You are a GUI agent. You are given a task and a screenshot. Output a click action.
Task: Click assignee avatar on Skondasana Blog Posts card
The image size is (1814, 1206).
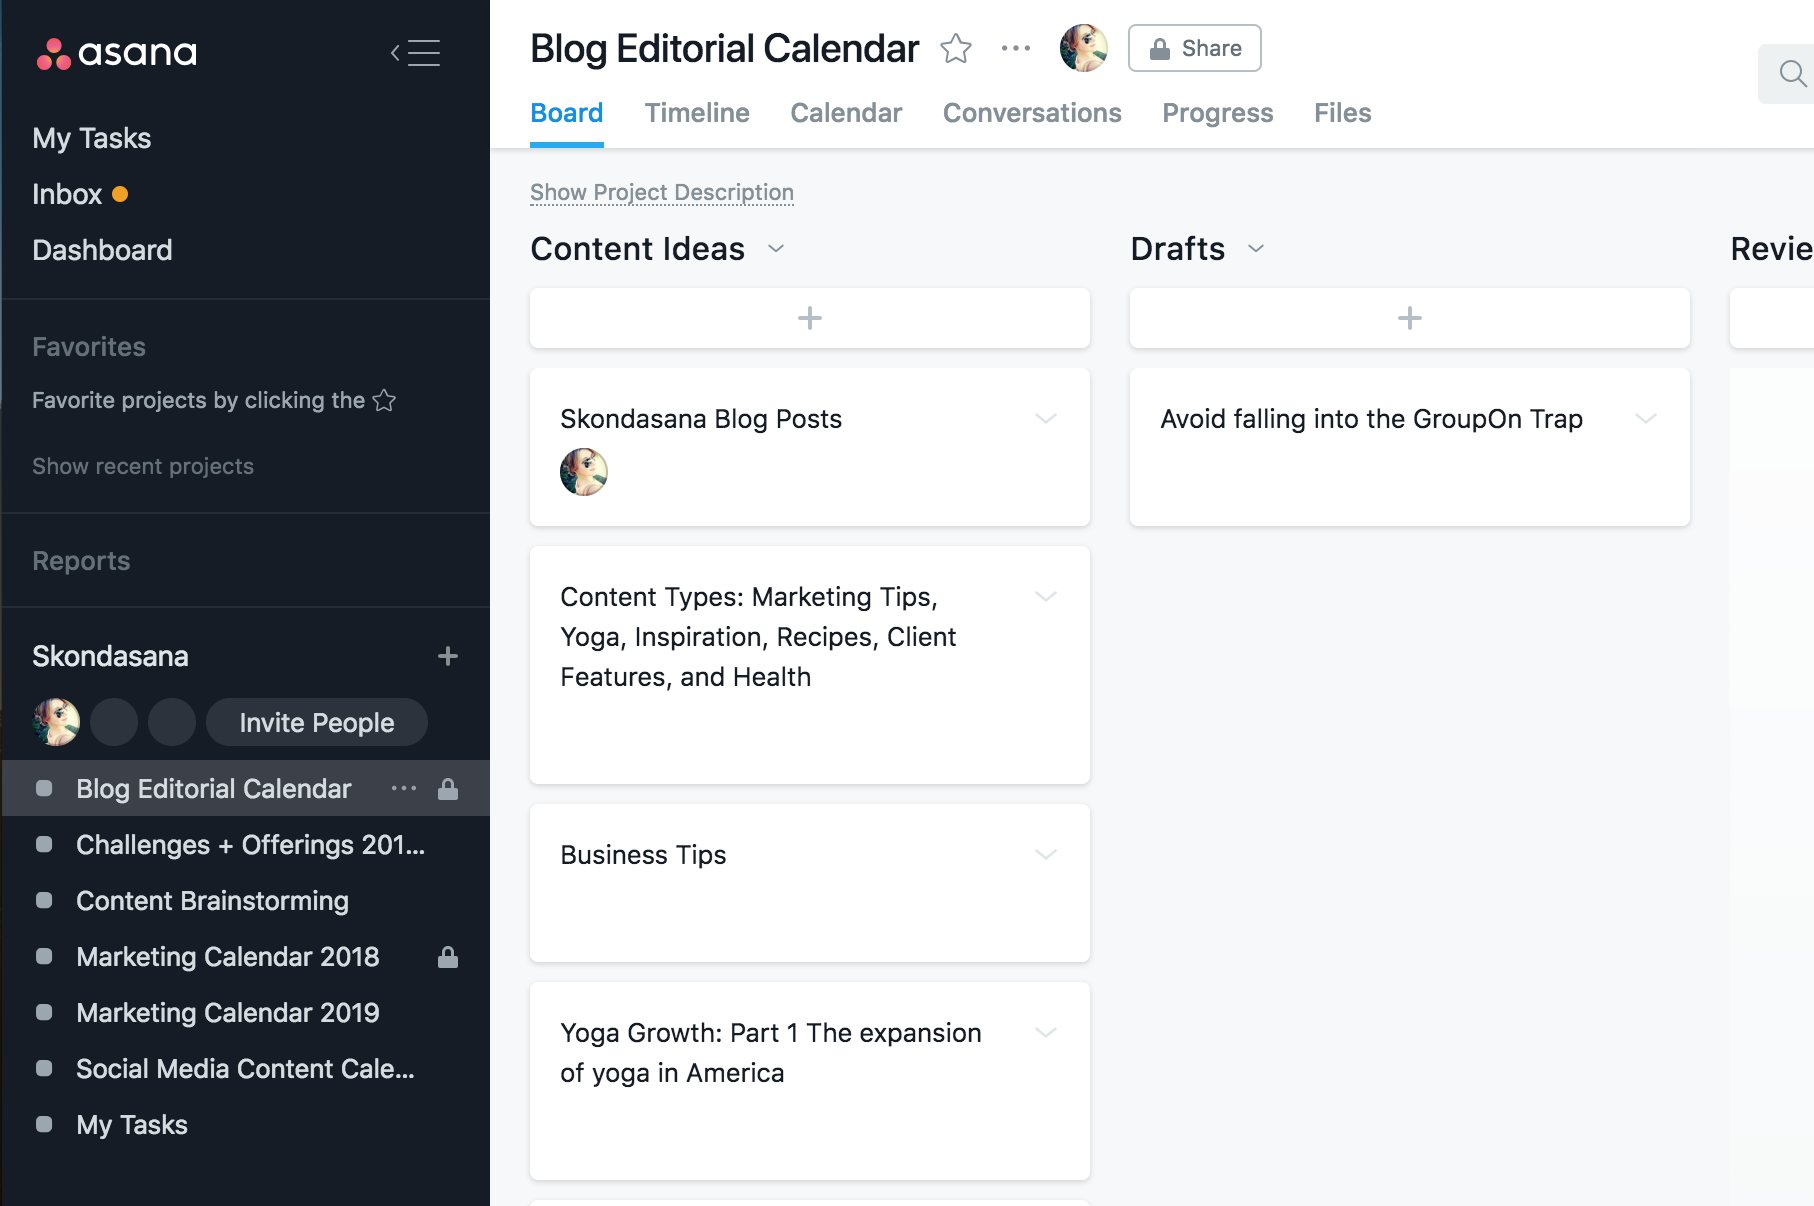coord(584,472)
